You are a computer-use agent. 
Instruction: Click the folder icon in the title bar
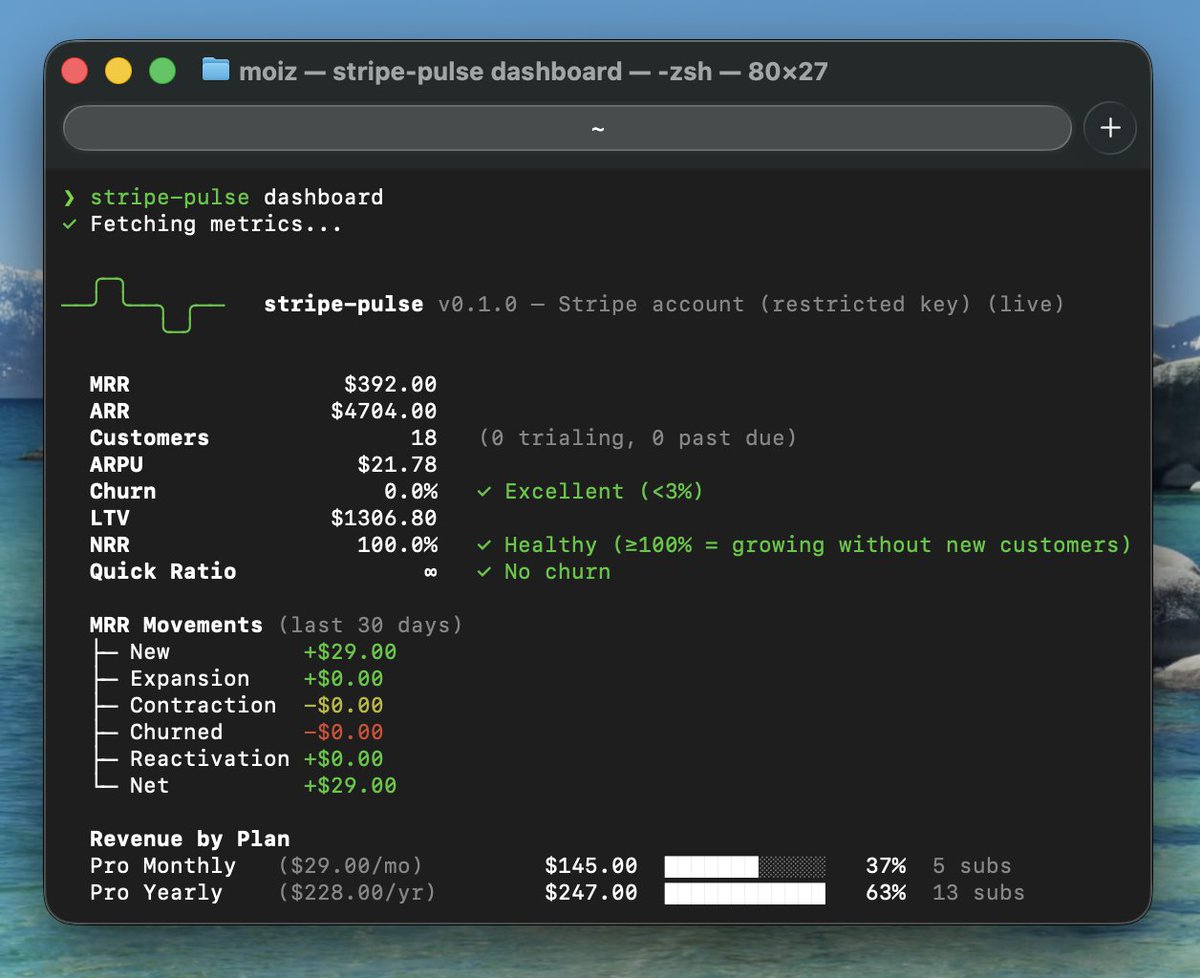click(215, 70)
